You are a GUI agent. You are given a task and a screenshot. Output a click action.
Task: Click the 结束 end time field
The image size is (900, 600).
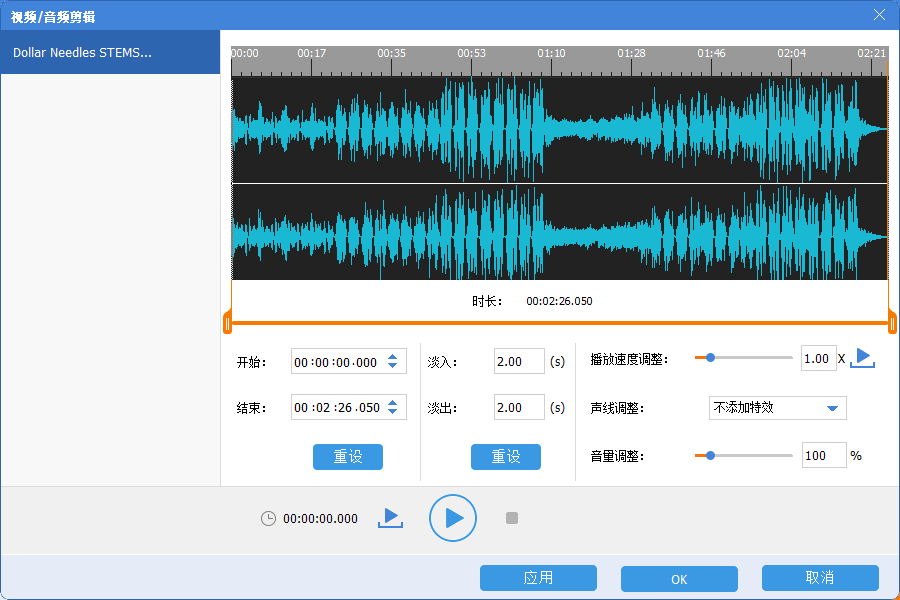348,407
